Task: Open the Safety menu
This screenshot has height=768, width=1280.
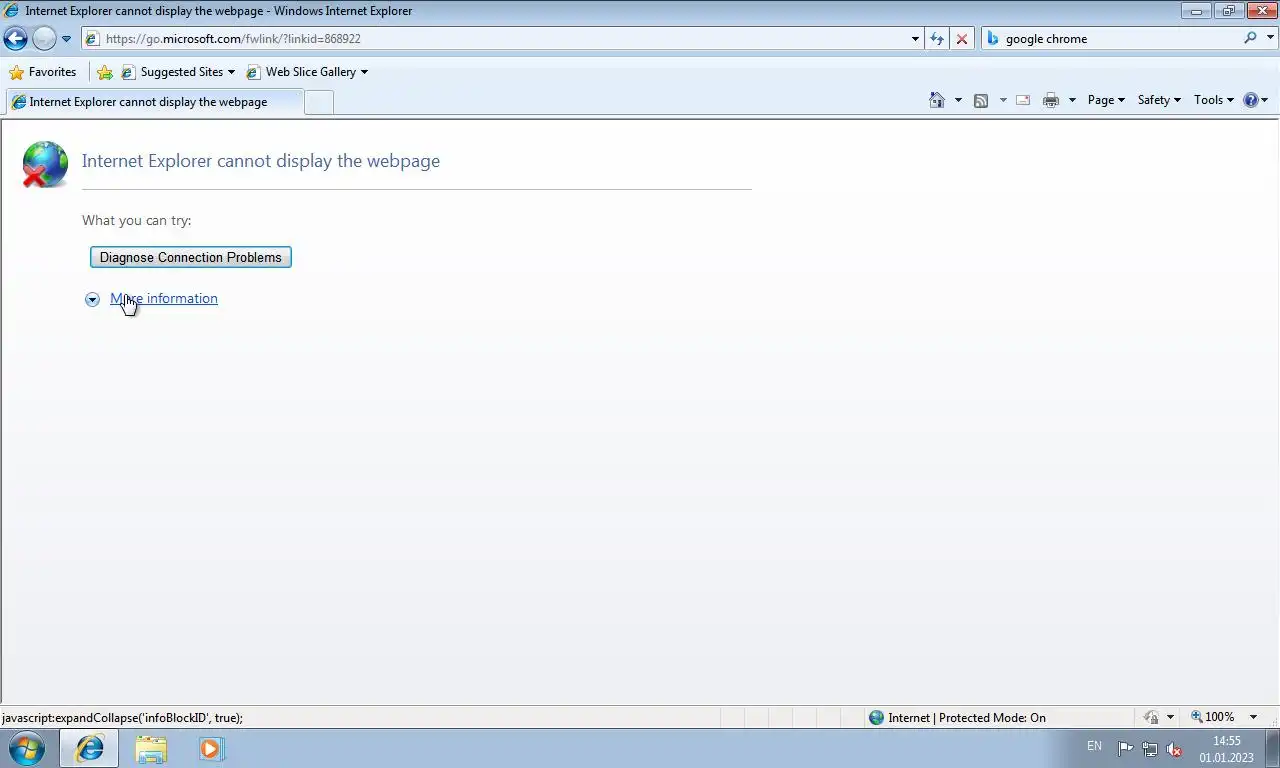Action: [1159, 100]
